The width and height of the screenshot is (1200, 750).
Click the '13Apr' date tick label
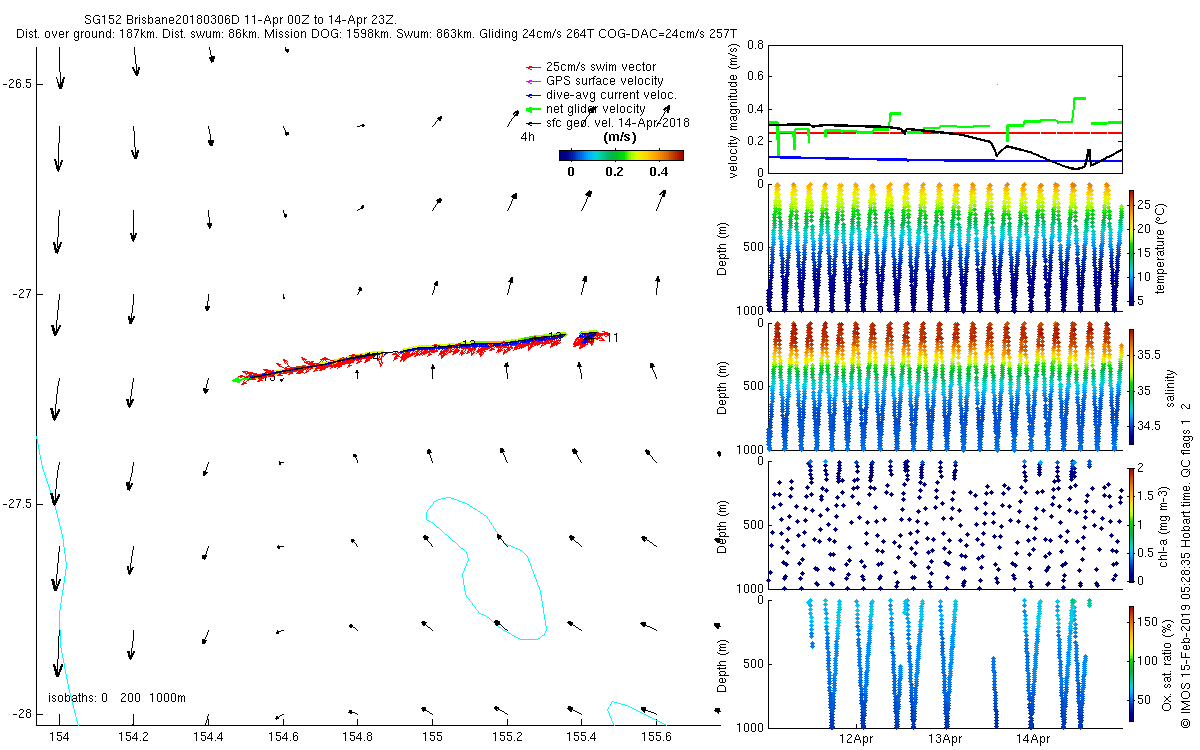coord(945,740)
